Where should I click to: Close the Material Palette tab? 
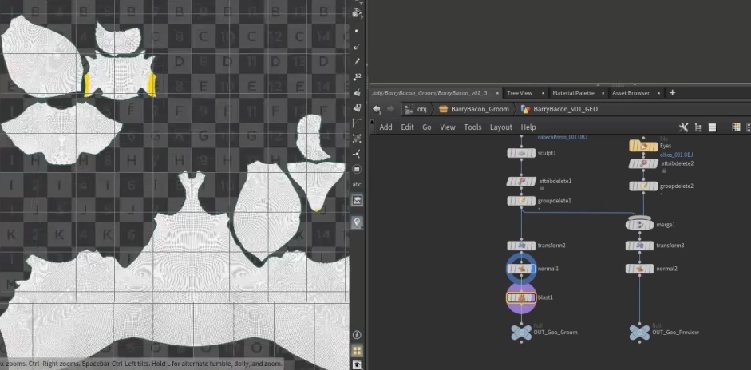point(604,93)
